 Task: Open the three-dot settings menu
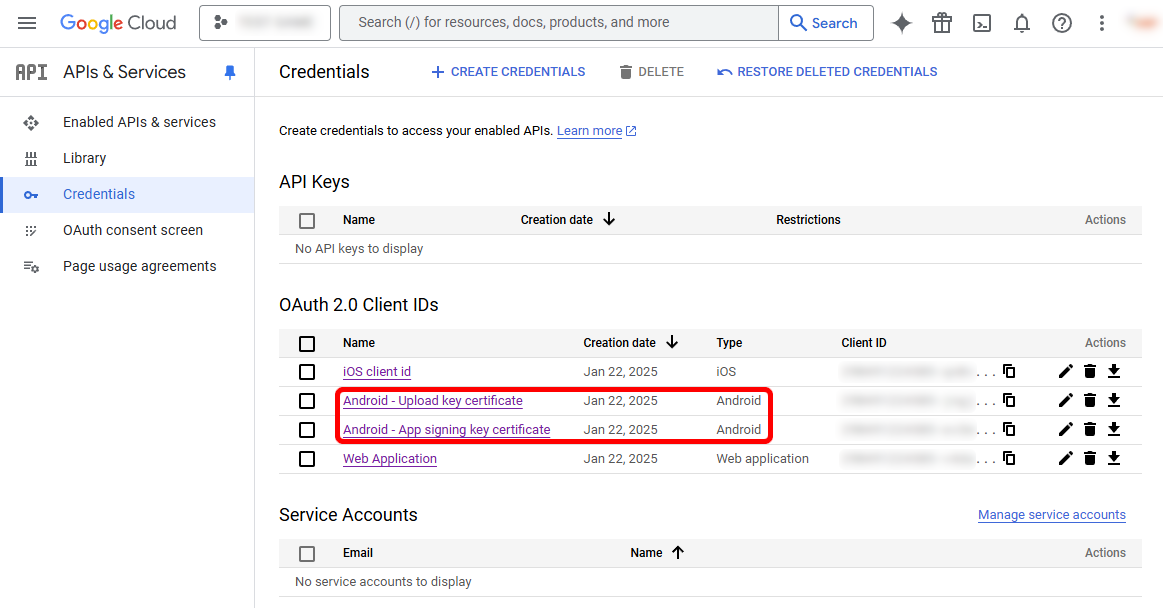1102,23
